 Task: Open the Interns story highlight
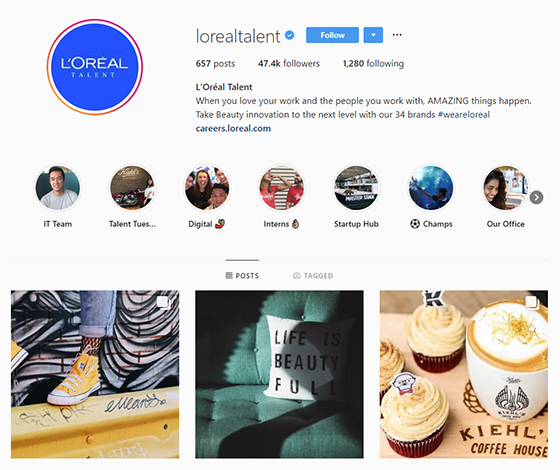pos(281,188)
